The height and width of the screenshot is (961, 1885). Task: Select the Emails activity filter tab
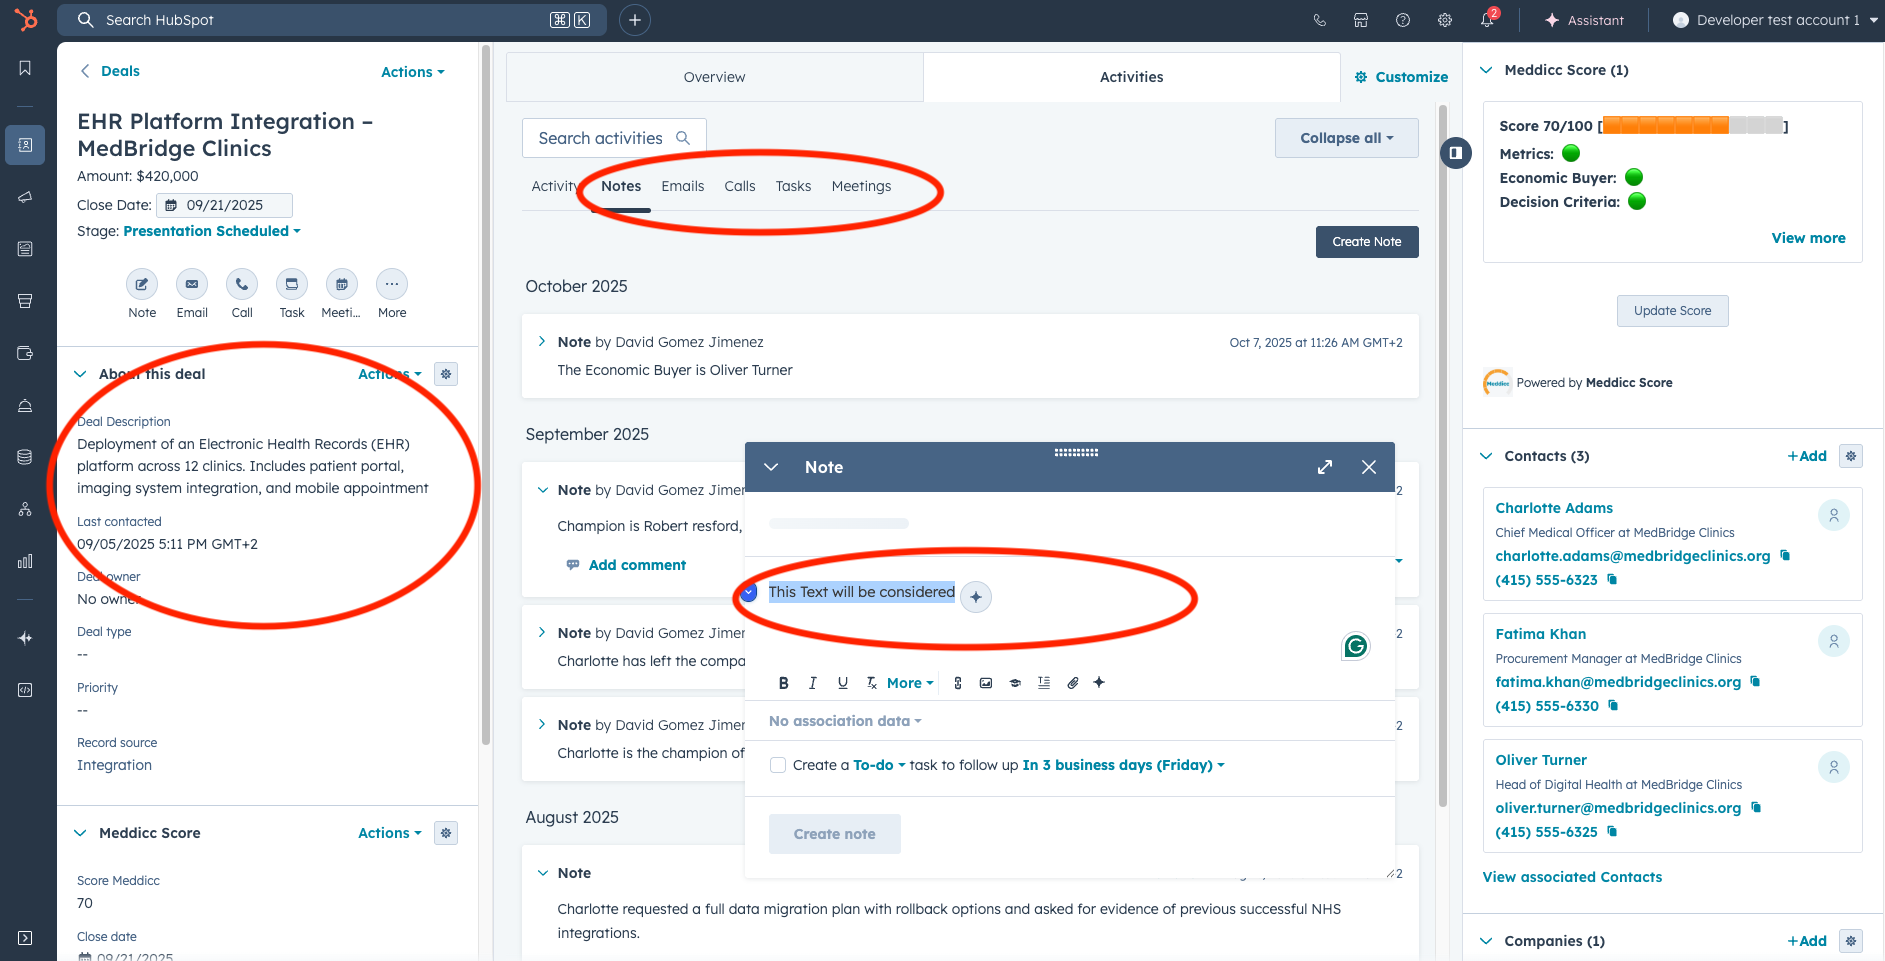[x=682, y=186]
